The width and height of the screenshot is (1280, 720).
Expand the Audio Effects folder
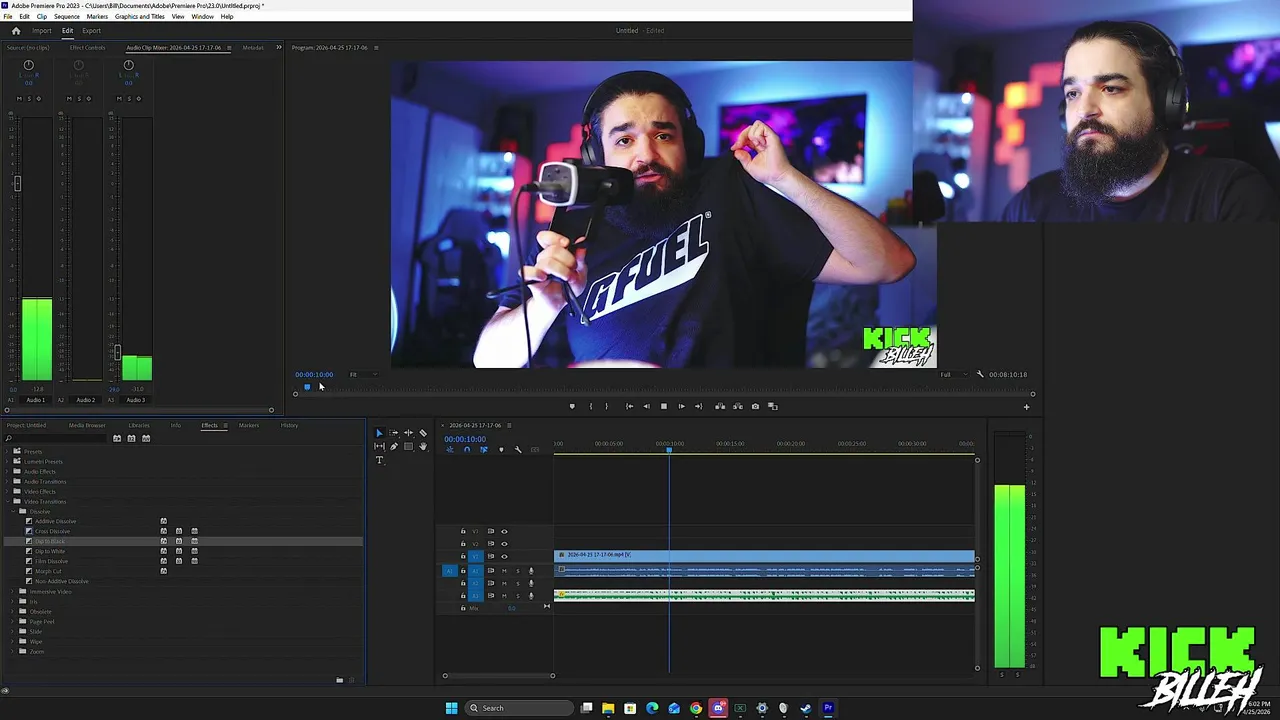click(x=8, y=472)
